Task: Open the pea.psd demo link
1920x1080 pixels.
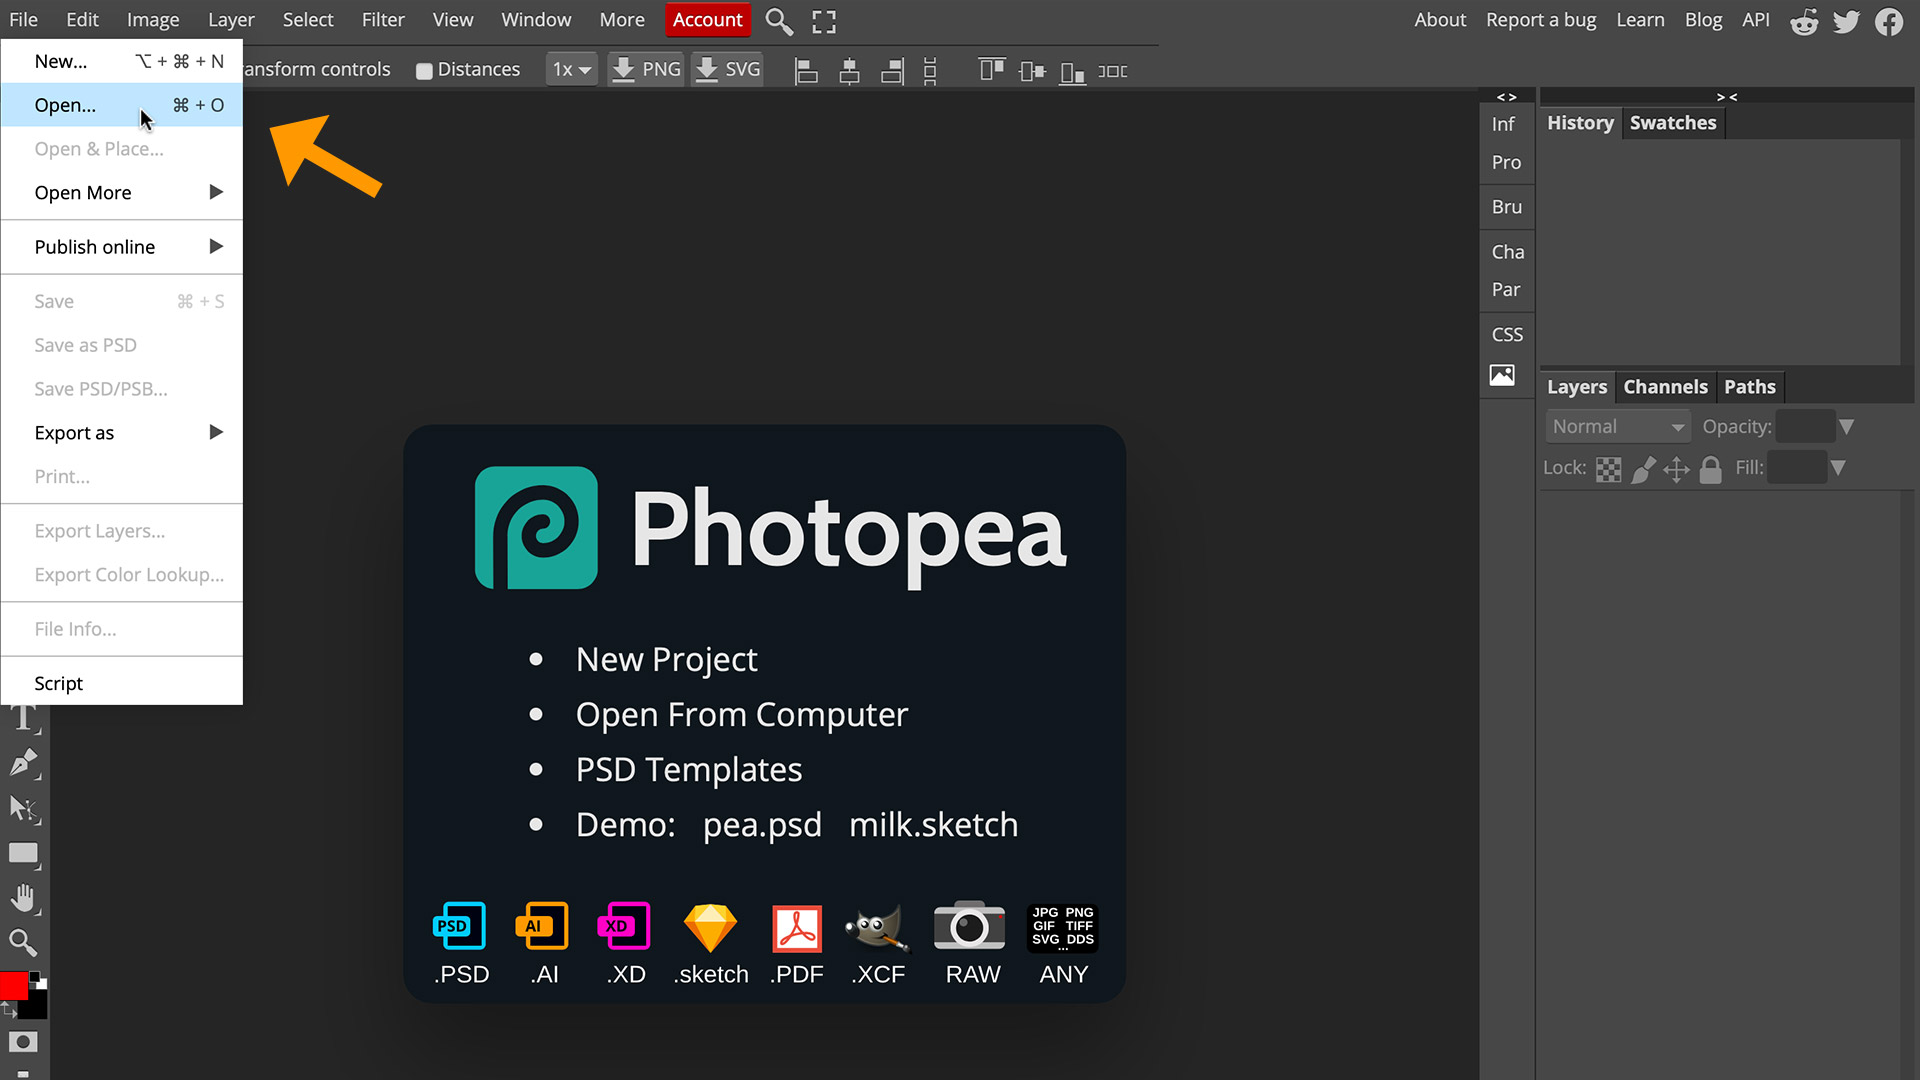Action: click(x=762, y=825)
